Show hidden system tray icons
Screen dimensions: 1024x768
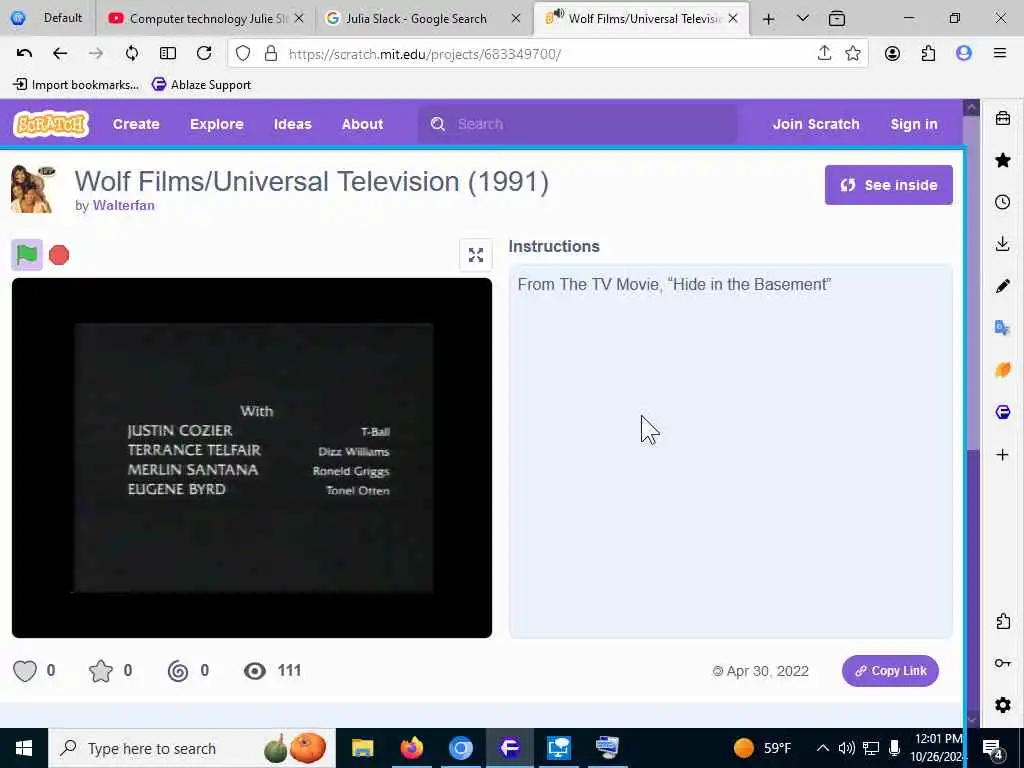coord(823,748)
